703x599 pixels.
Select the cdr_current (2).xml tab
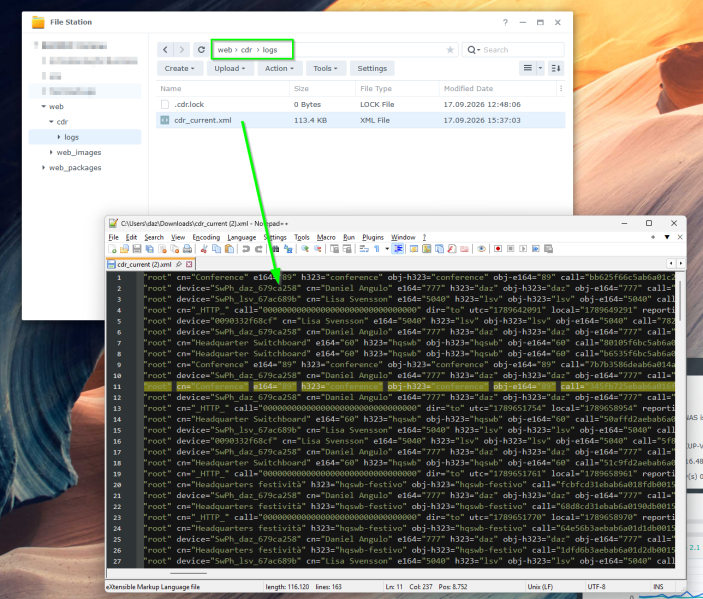144,265
